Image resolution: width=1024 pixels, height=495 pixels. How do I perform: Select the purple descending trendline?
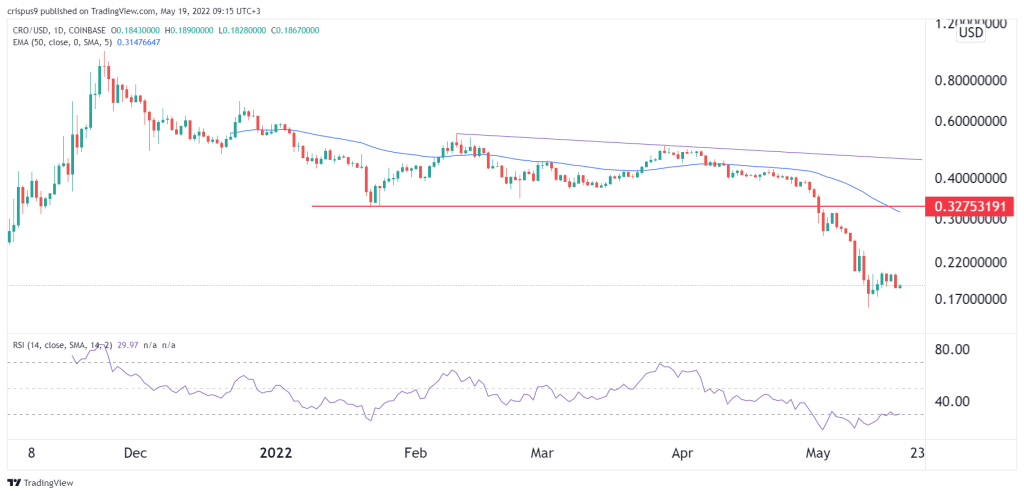click(689, 147)
